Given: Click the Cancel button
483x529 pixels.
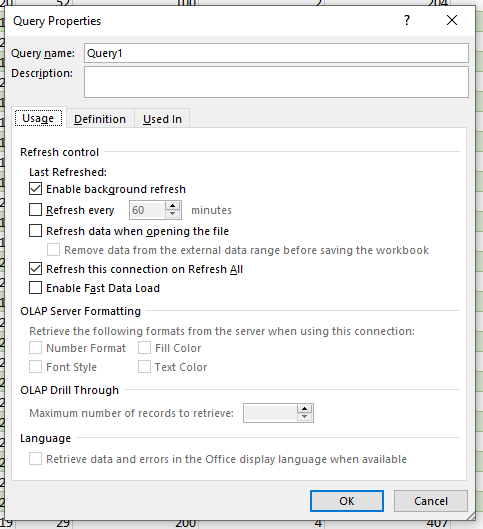Looking at the screenshot, I should coord(431,501).
